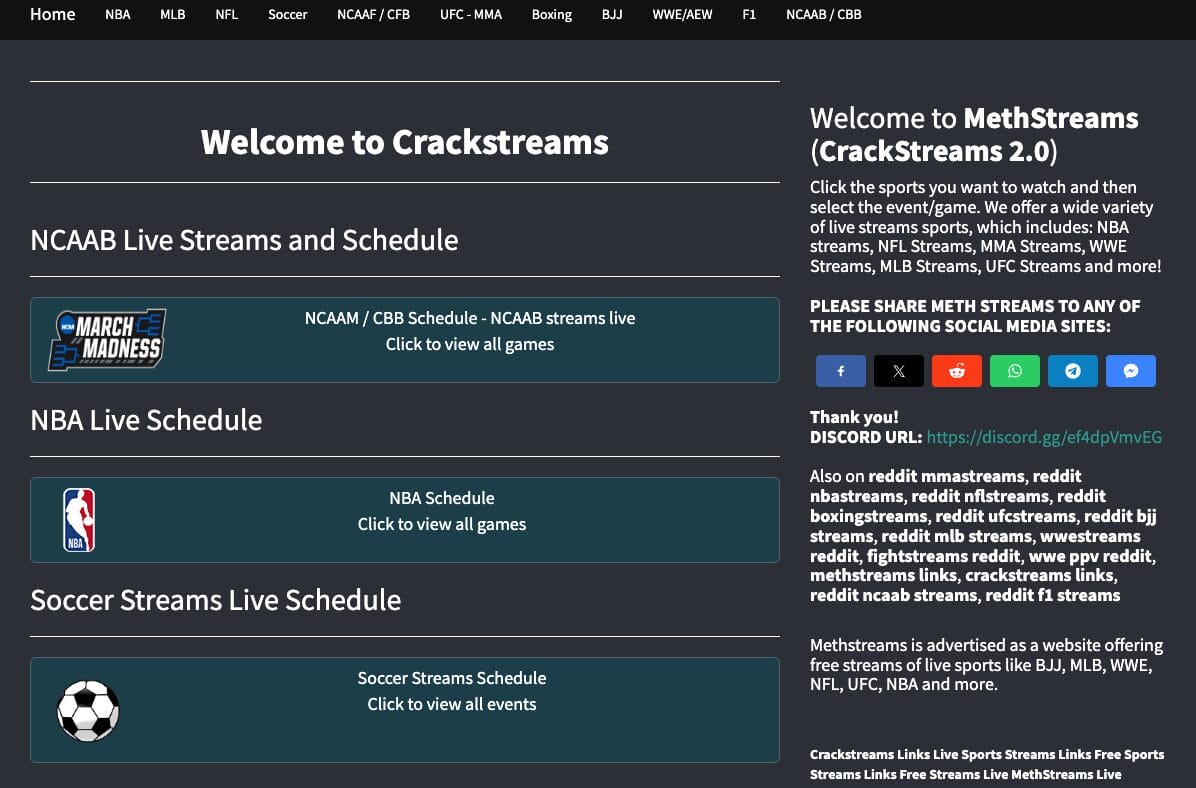1196x788 pixels.
Task: Share to X (Twitter)
Action: (x=898, y=370)
